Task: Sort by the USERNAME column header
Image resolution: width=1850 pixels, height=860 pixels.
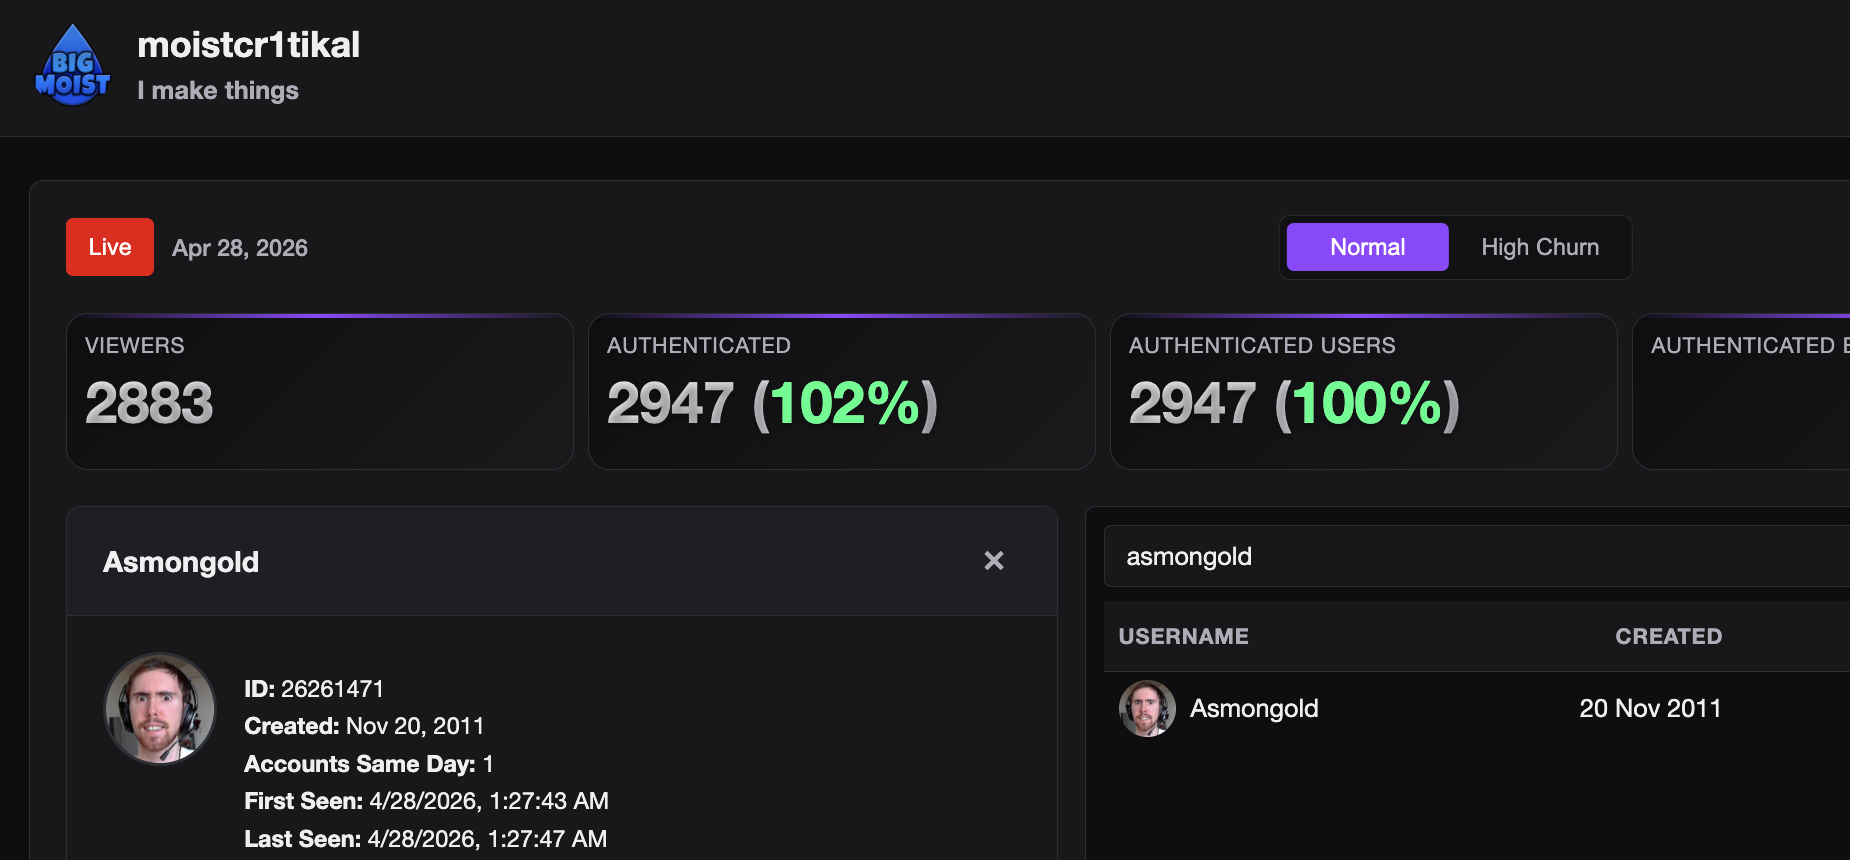Action: coord(1183,636)
